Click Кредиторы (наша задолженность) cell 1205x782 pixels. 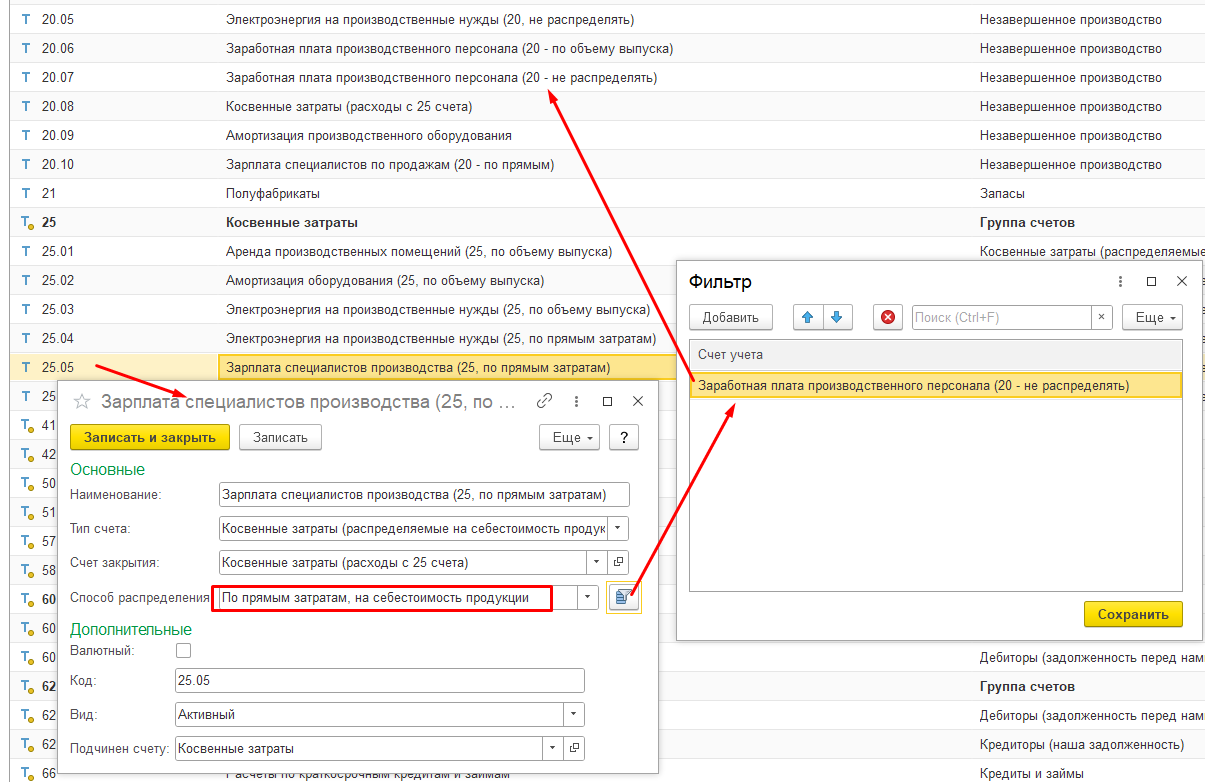click(x=1081, y=745)
